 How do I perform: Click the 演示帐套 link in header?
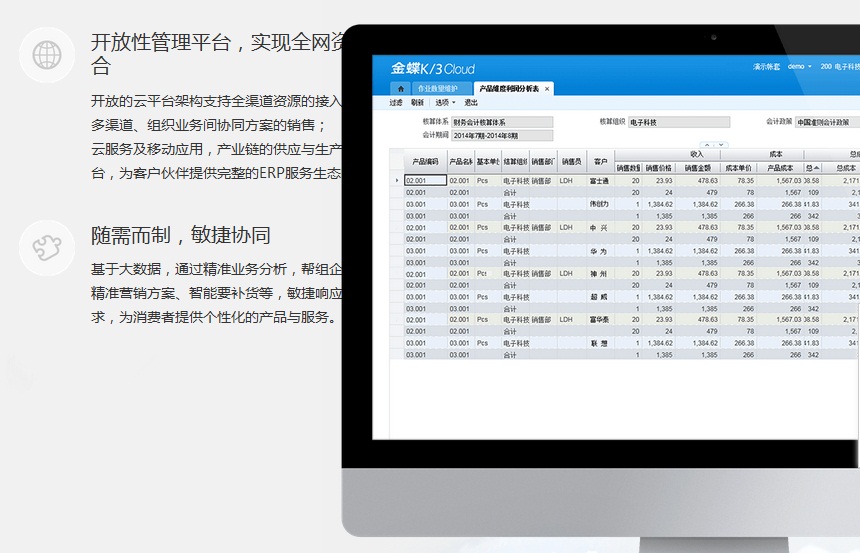click(766, 66)
